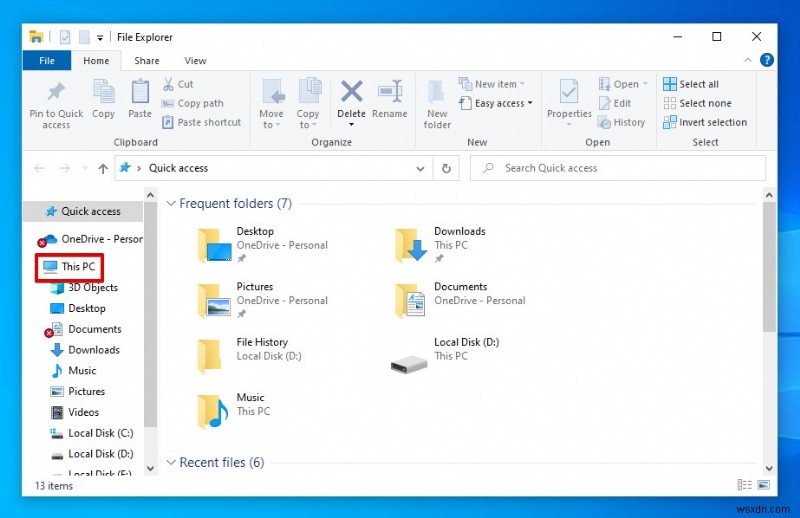Click Pin to Quick access icon
Viewport: 800px width, 518px height.
[x=56, y=92]
